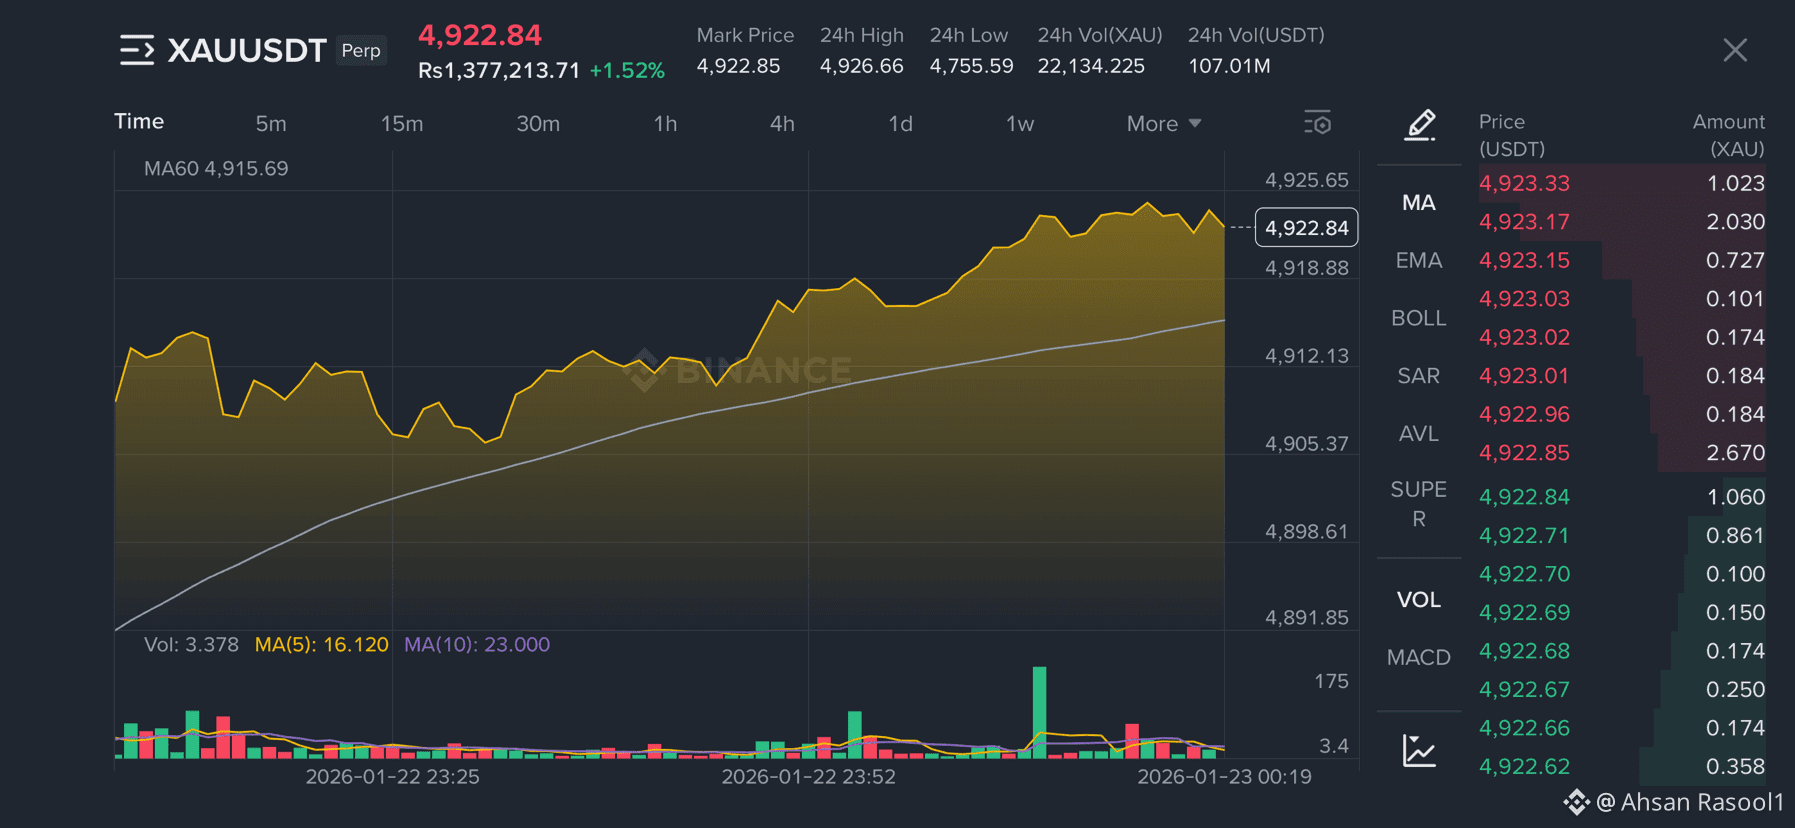Enable the BOLL indicator overlay
The height and width of the screenshot is (828, 1795).
point(1417,317)
